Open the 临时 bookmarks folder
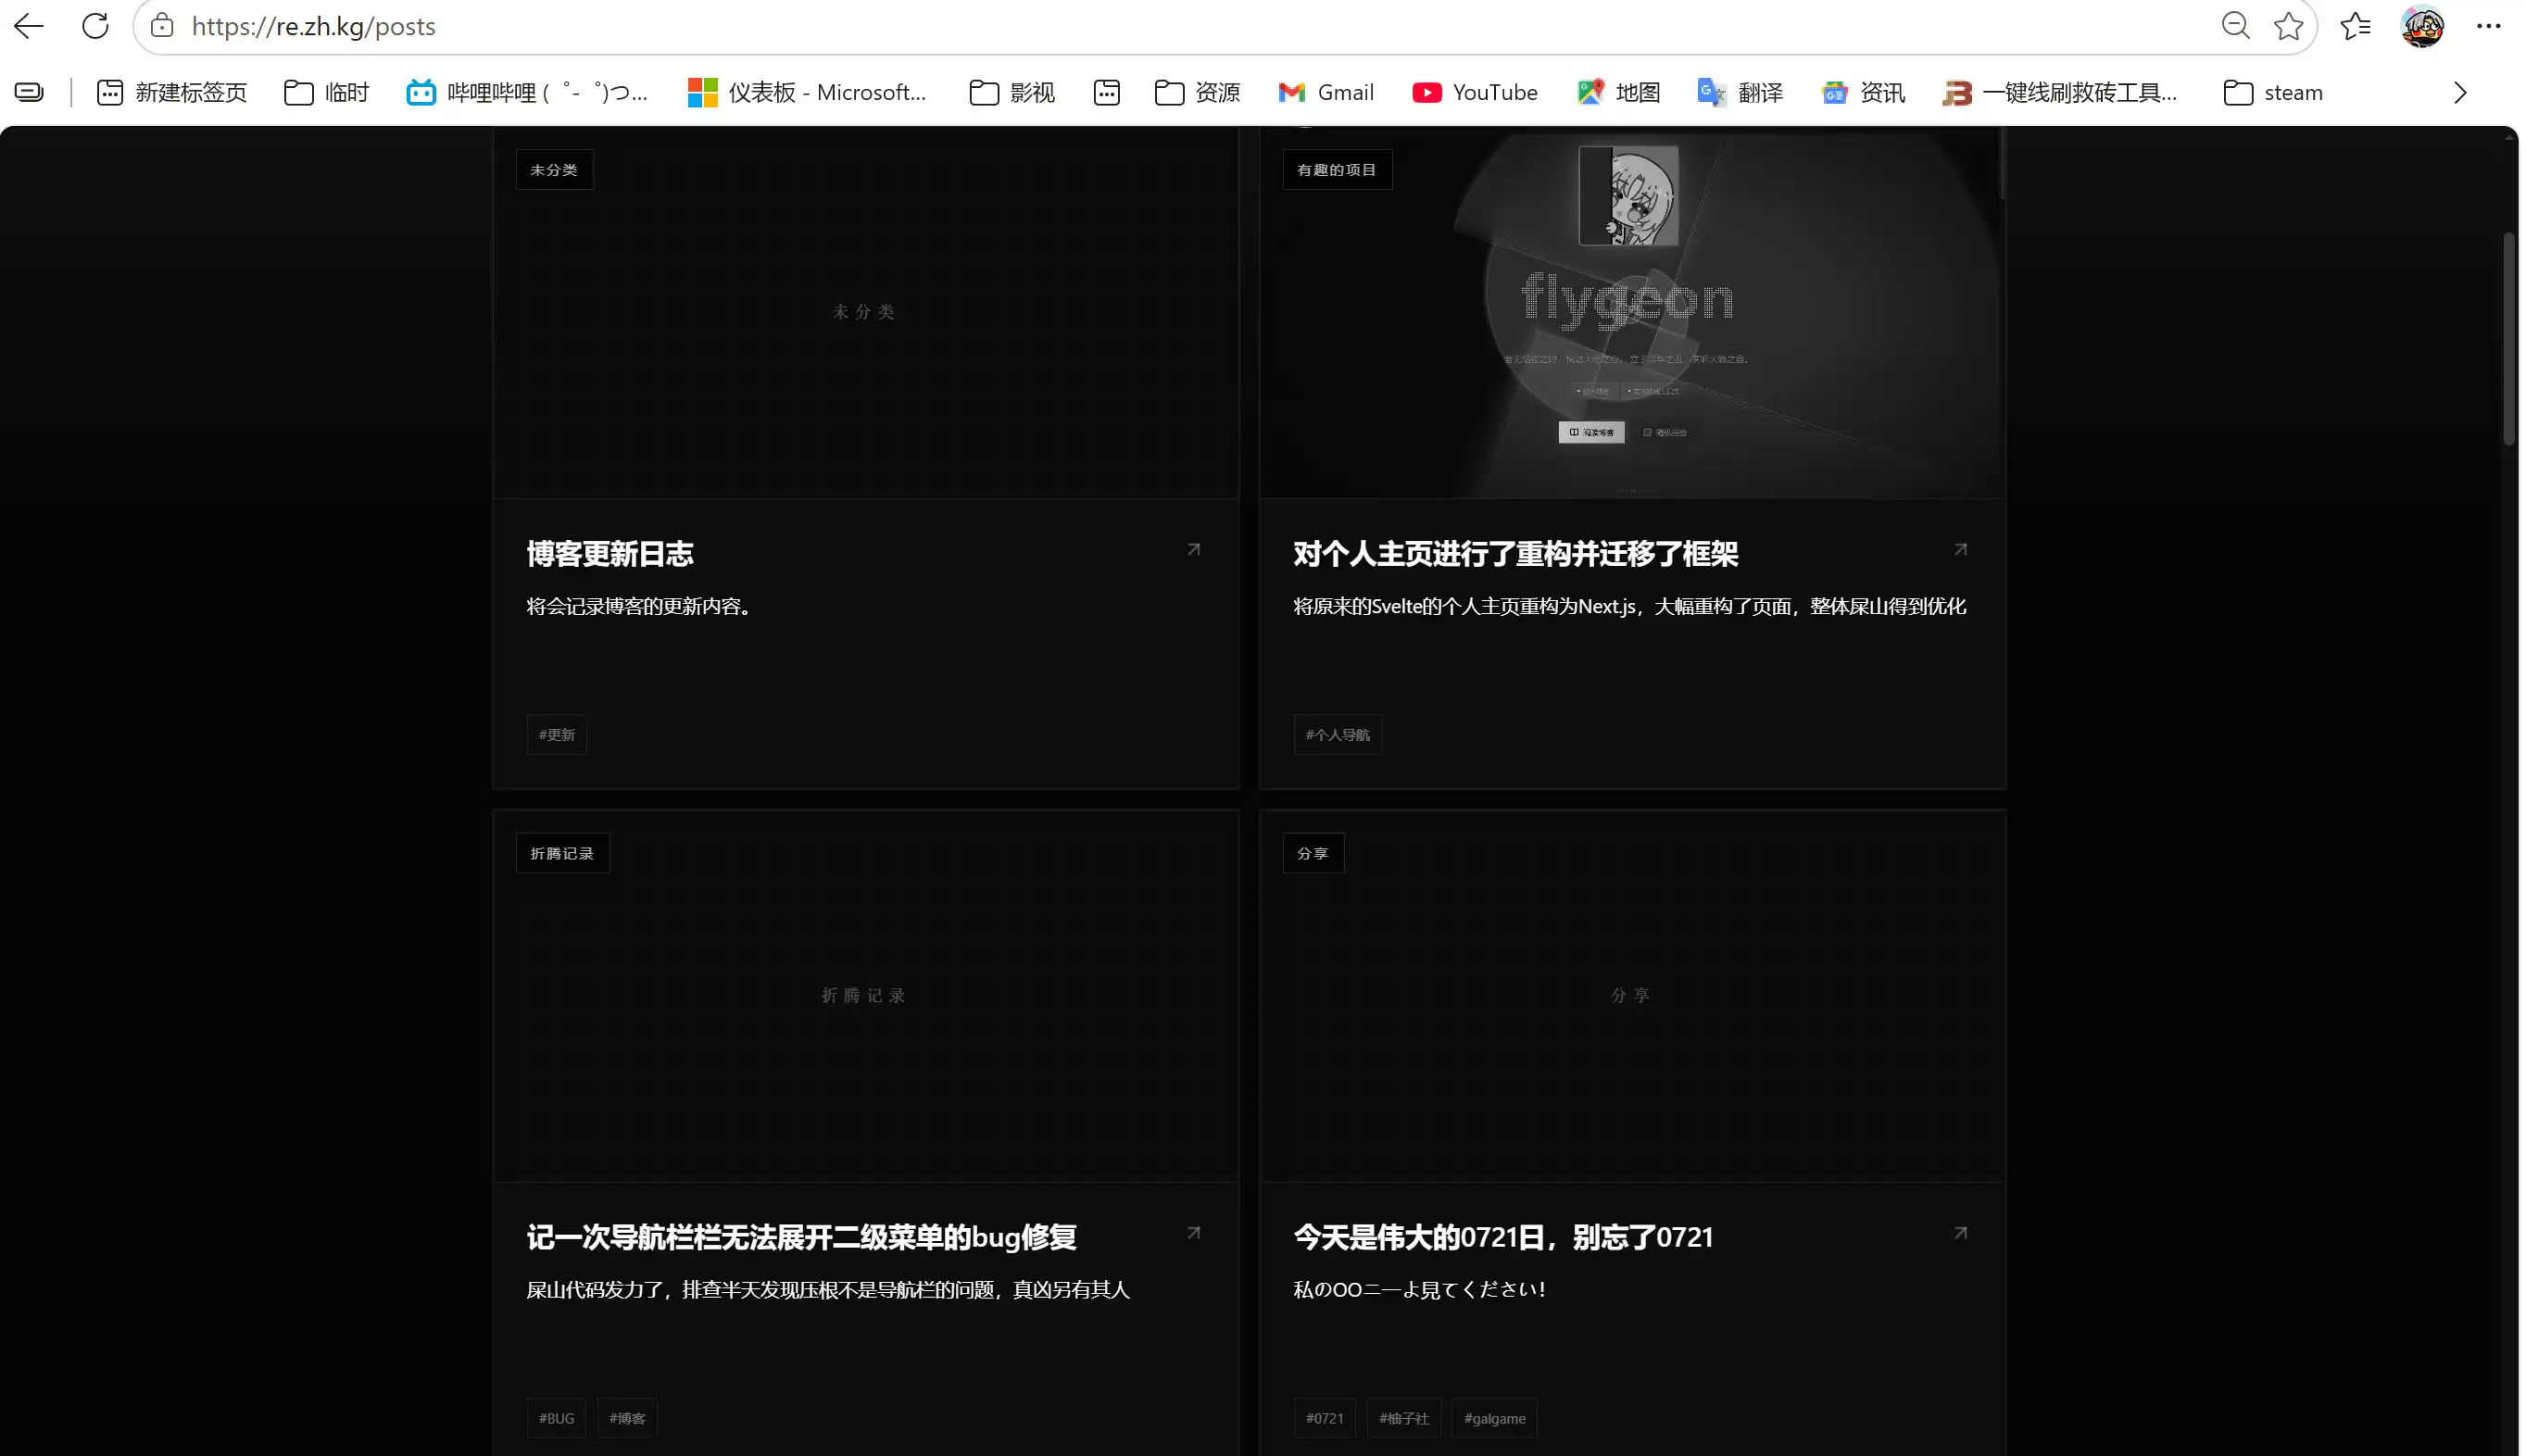The width and height of the screenshot is (2526, 1456). pyautogui.click(x=327, y=92)
